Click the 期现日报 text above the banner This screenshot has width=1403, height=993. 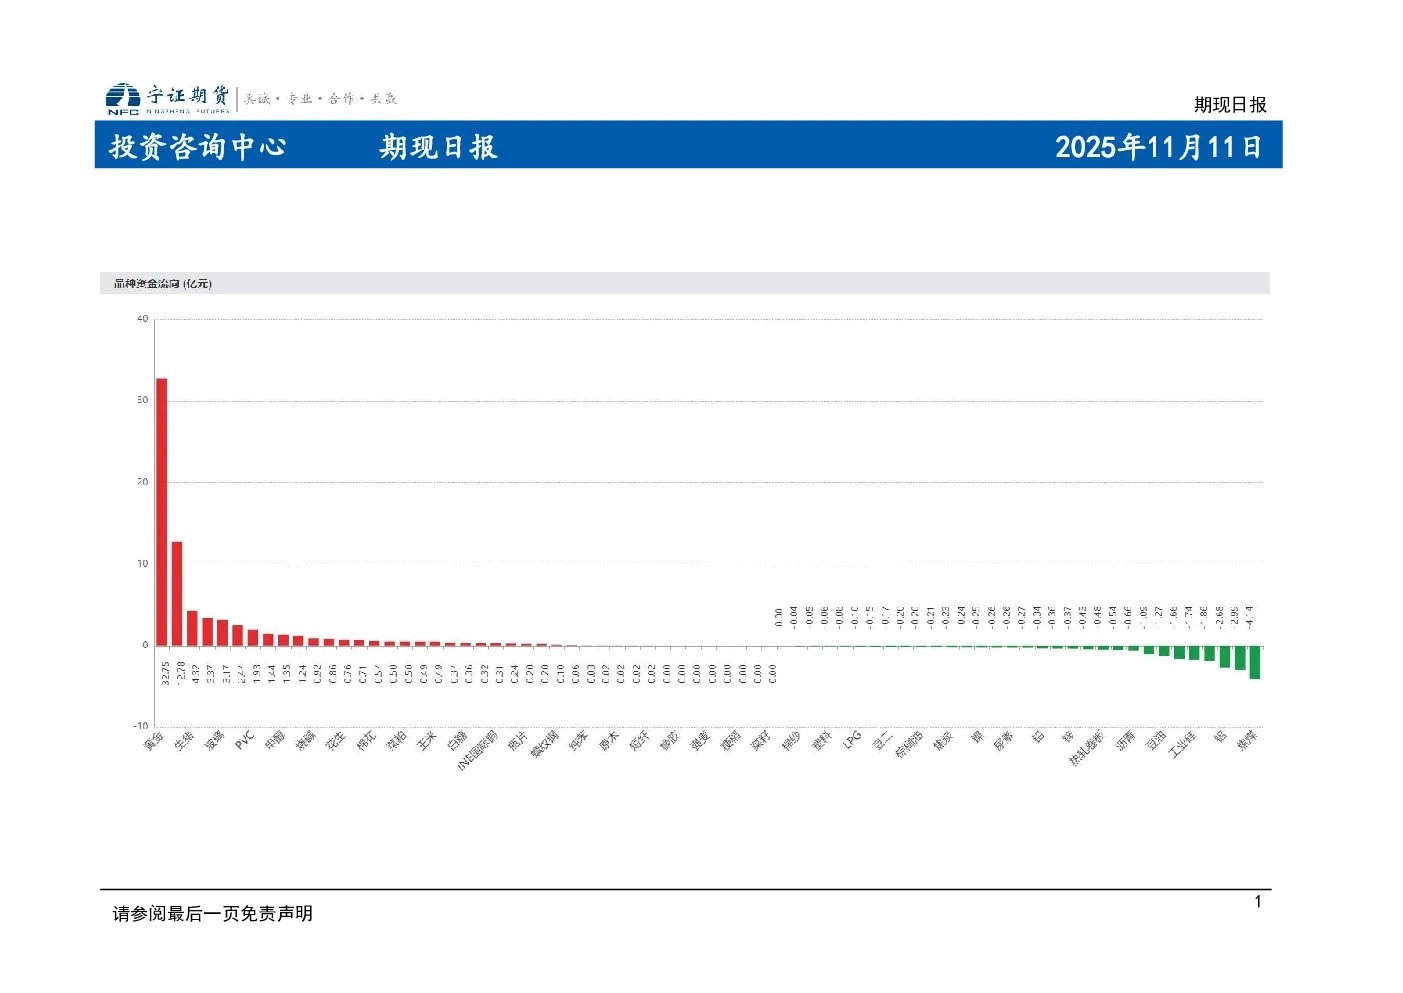pyautogui.click(x=1230, y=104)
